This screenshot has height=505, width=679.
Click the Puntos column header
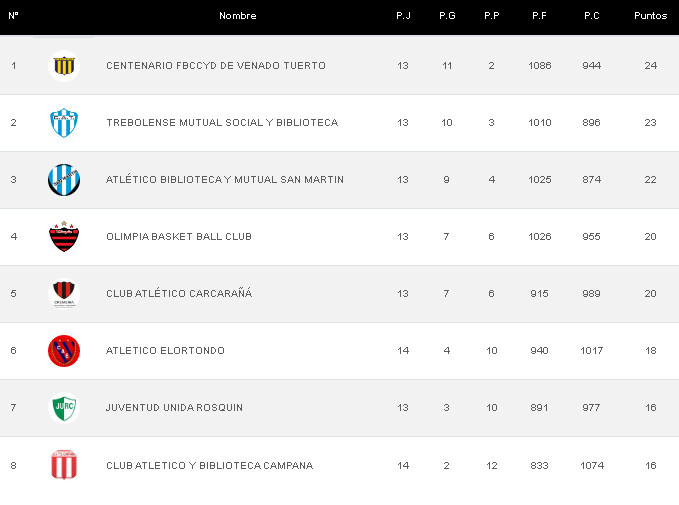(650, 16)
